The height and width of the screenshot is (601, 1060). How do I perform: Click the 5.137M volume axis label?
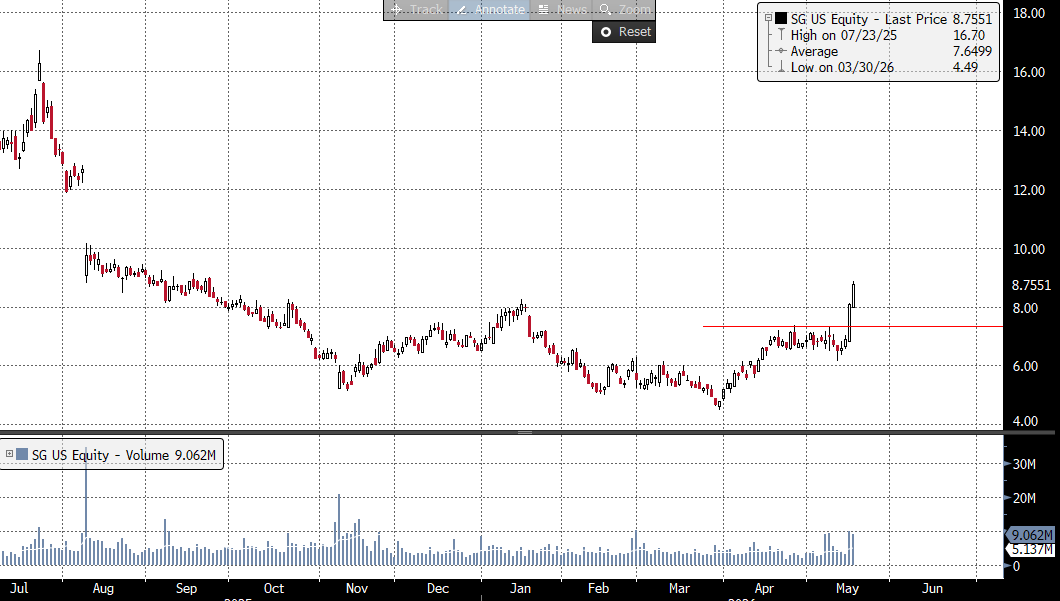click(x=1031, y=549)
